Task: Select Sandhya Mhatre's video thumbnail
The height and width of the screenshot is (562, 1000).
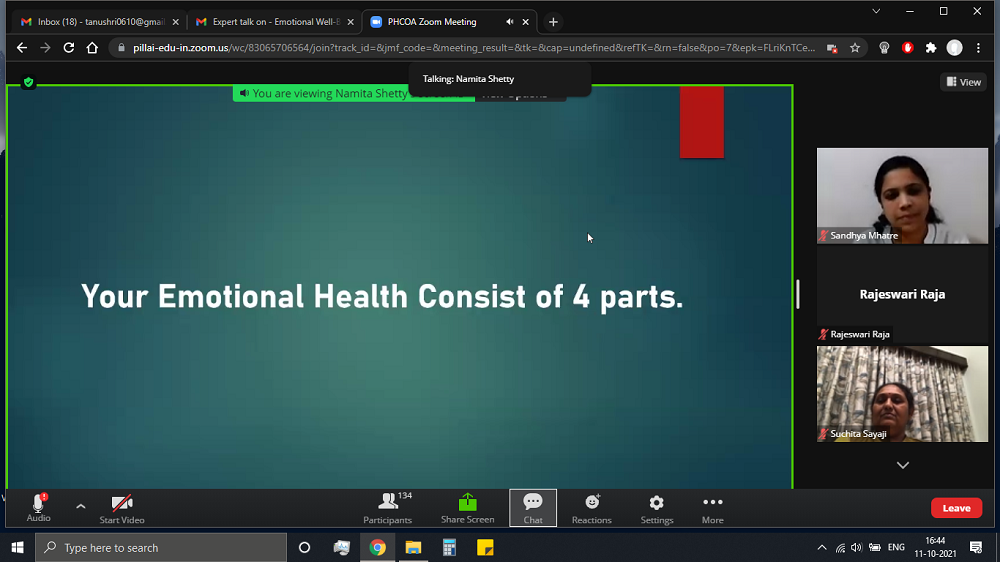Action: pyautogui.click(x=902, y=195)
